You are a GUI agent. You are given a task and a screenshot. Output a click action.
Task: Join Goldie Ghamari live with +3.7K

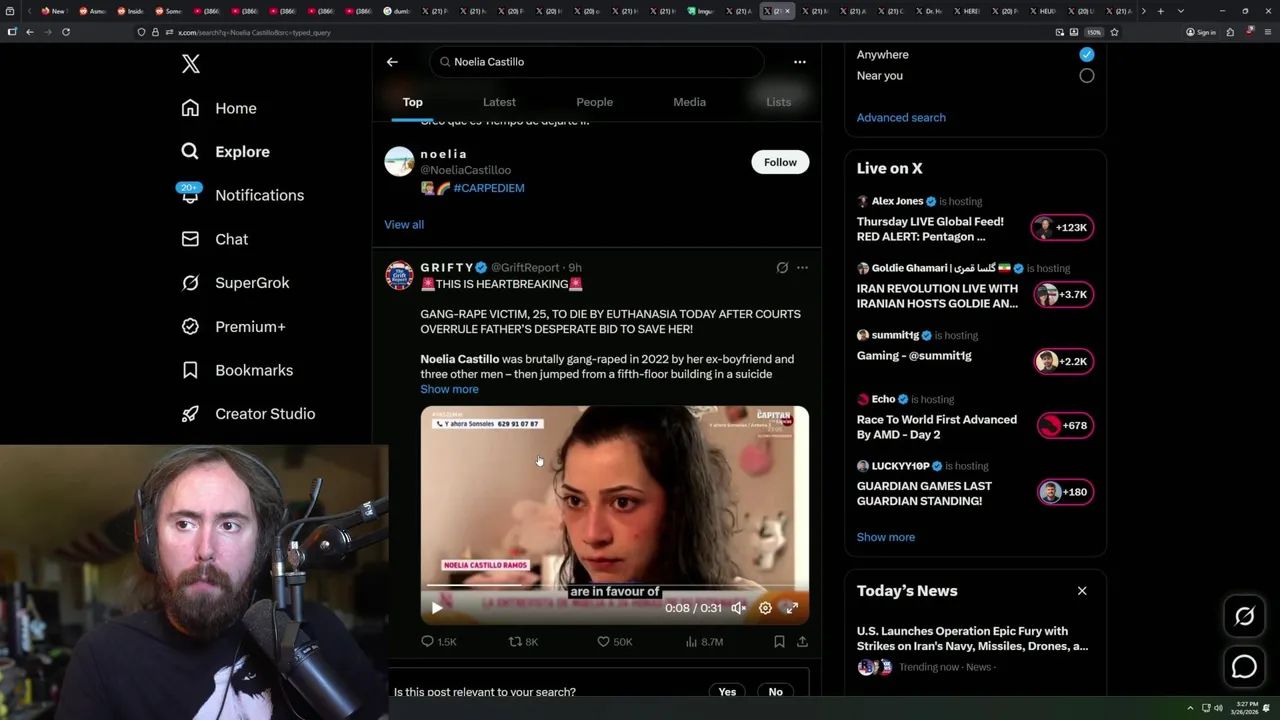[1064, 295]
